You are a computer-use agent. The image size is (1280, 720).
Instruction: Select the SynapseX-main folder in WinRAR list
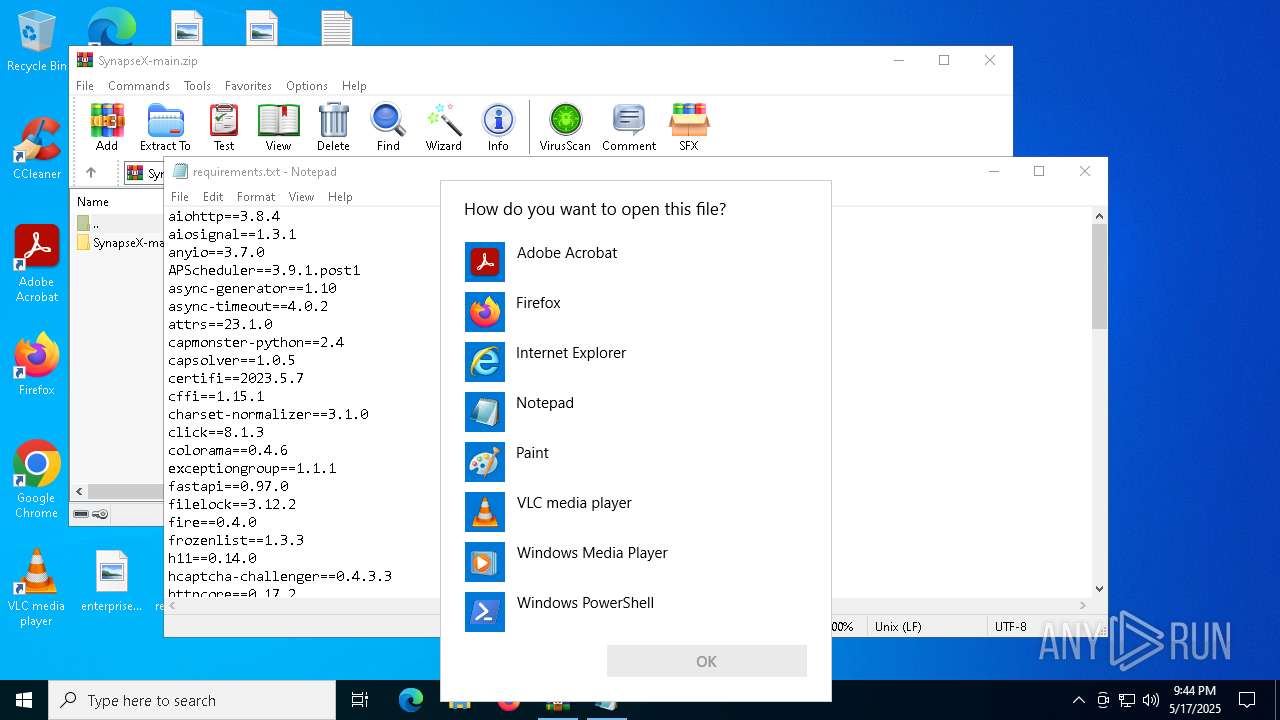[120, 242]
